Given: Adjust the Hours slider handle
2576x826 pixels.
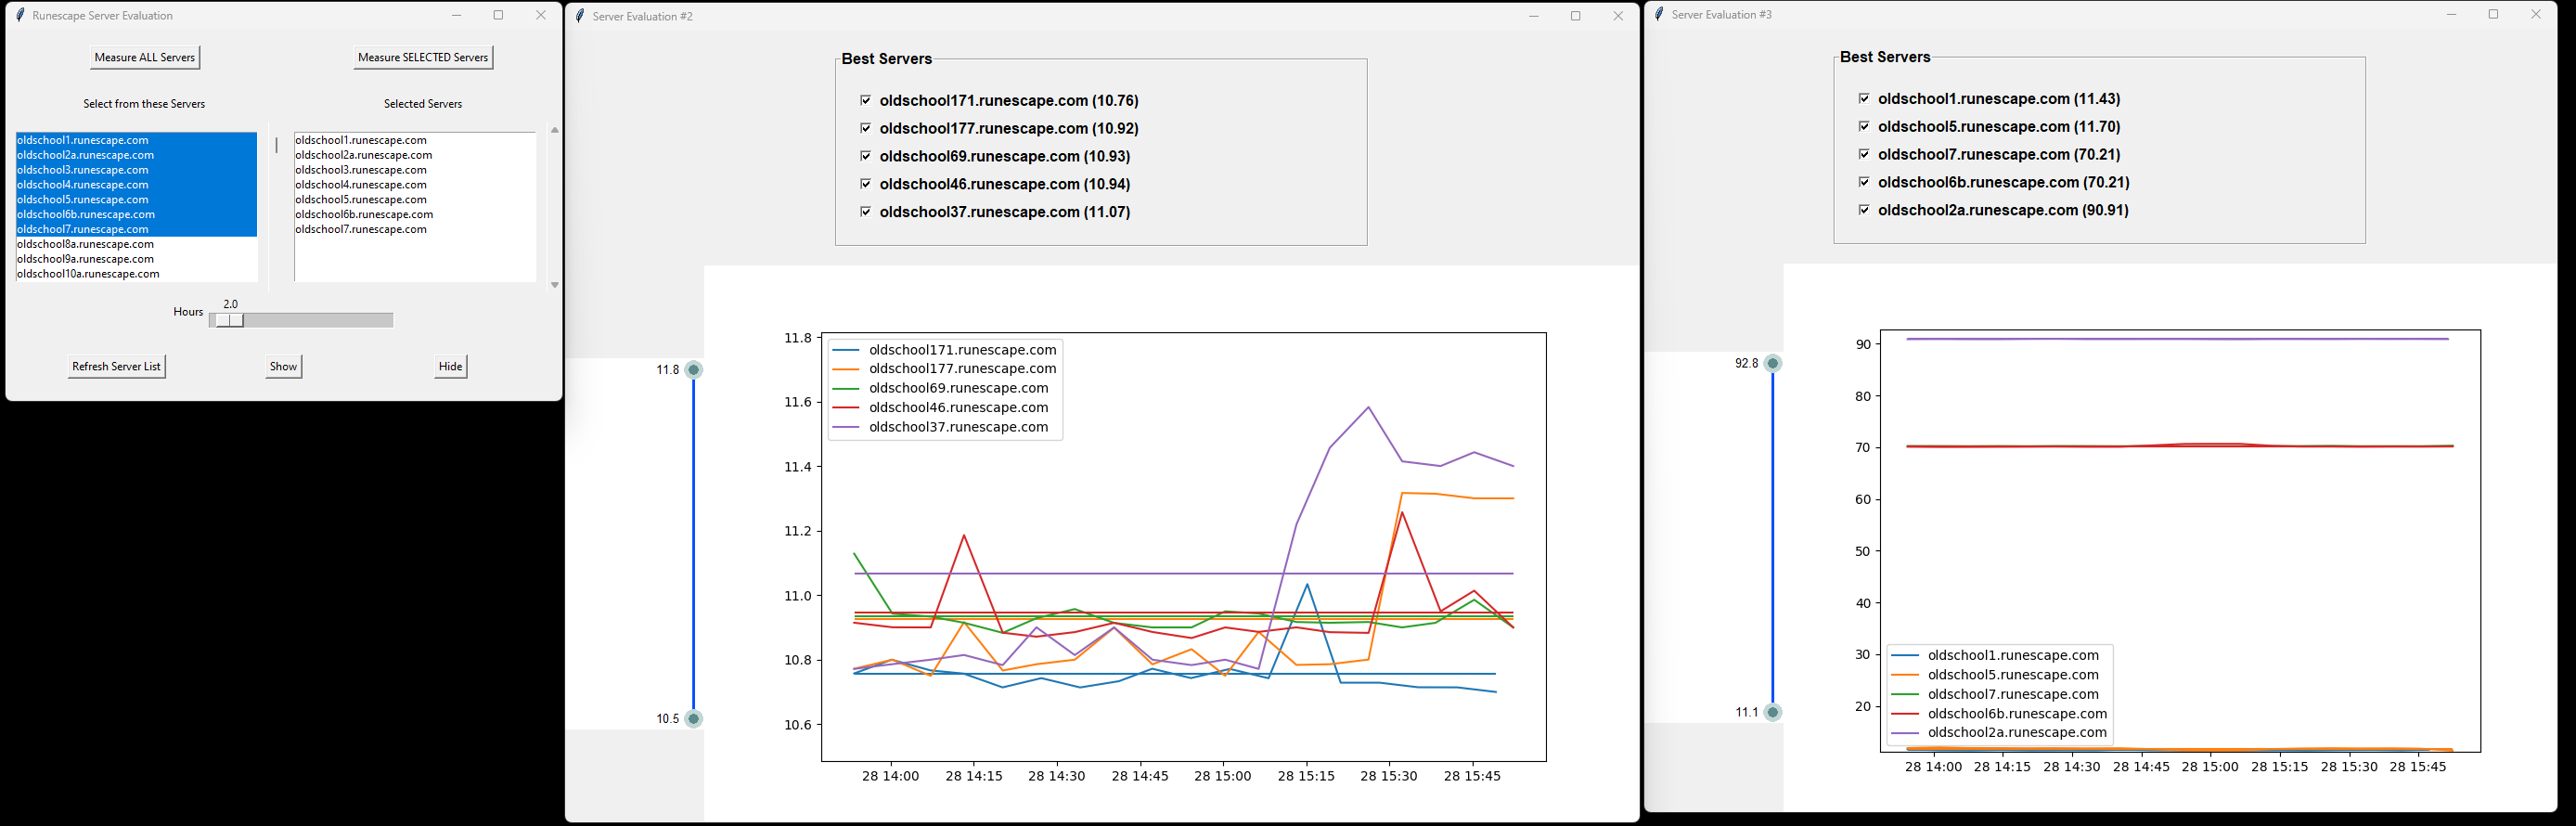Looking at the screenshot, I should 229,321.
